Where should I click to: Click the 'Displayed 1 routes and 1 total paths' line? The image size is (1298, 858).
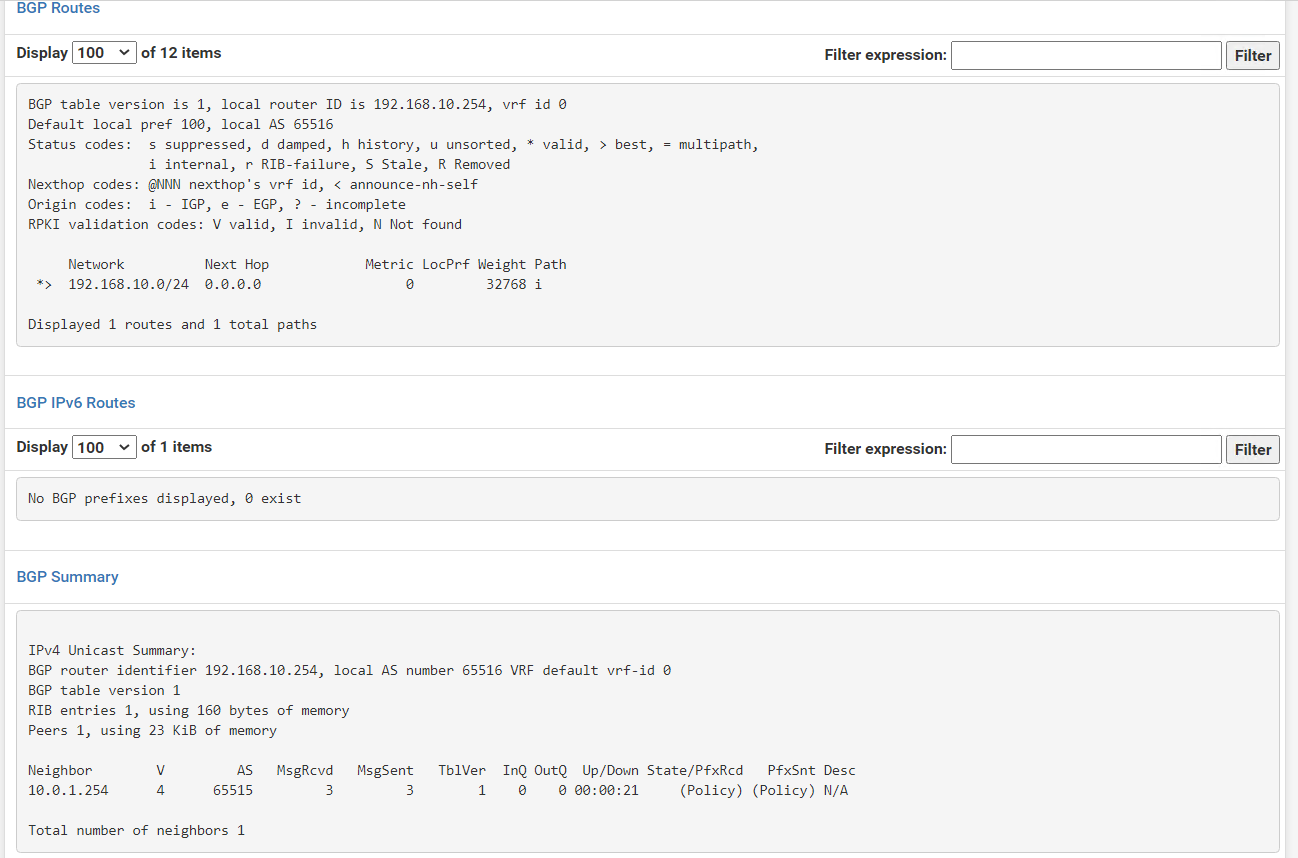pyautogui.click(x=172, y=325)
